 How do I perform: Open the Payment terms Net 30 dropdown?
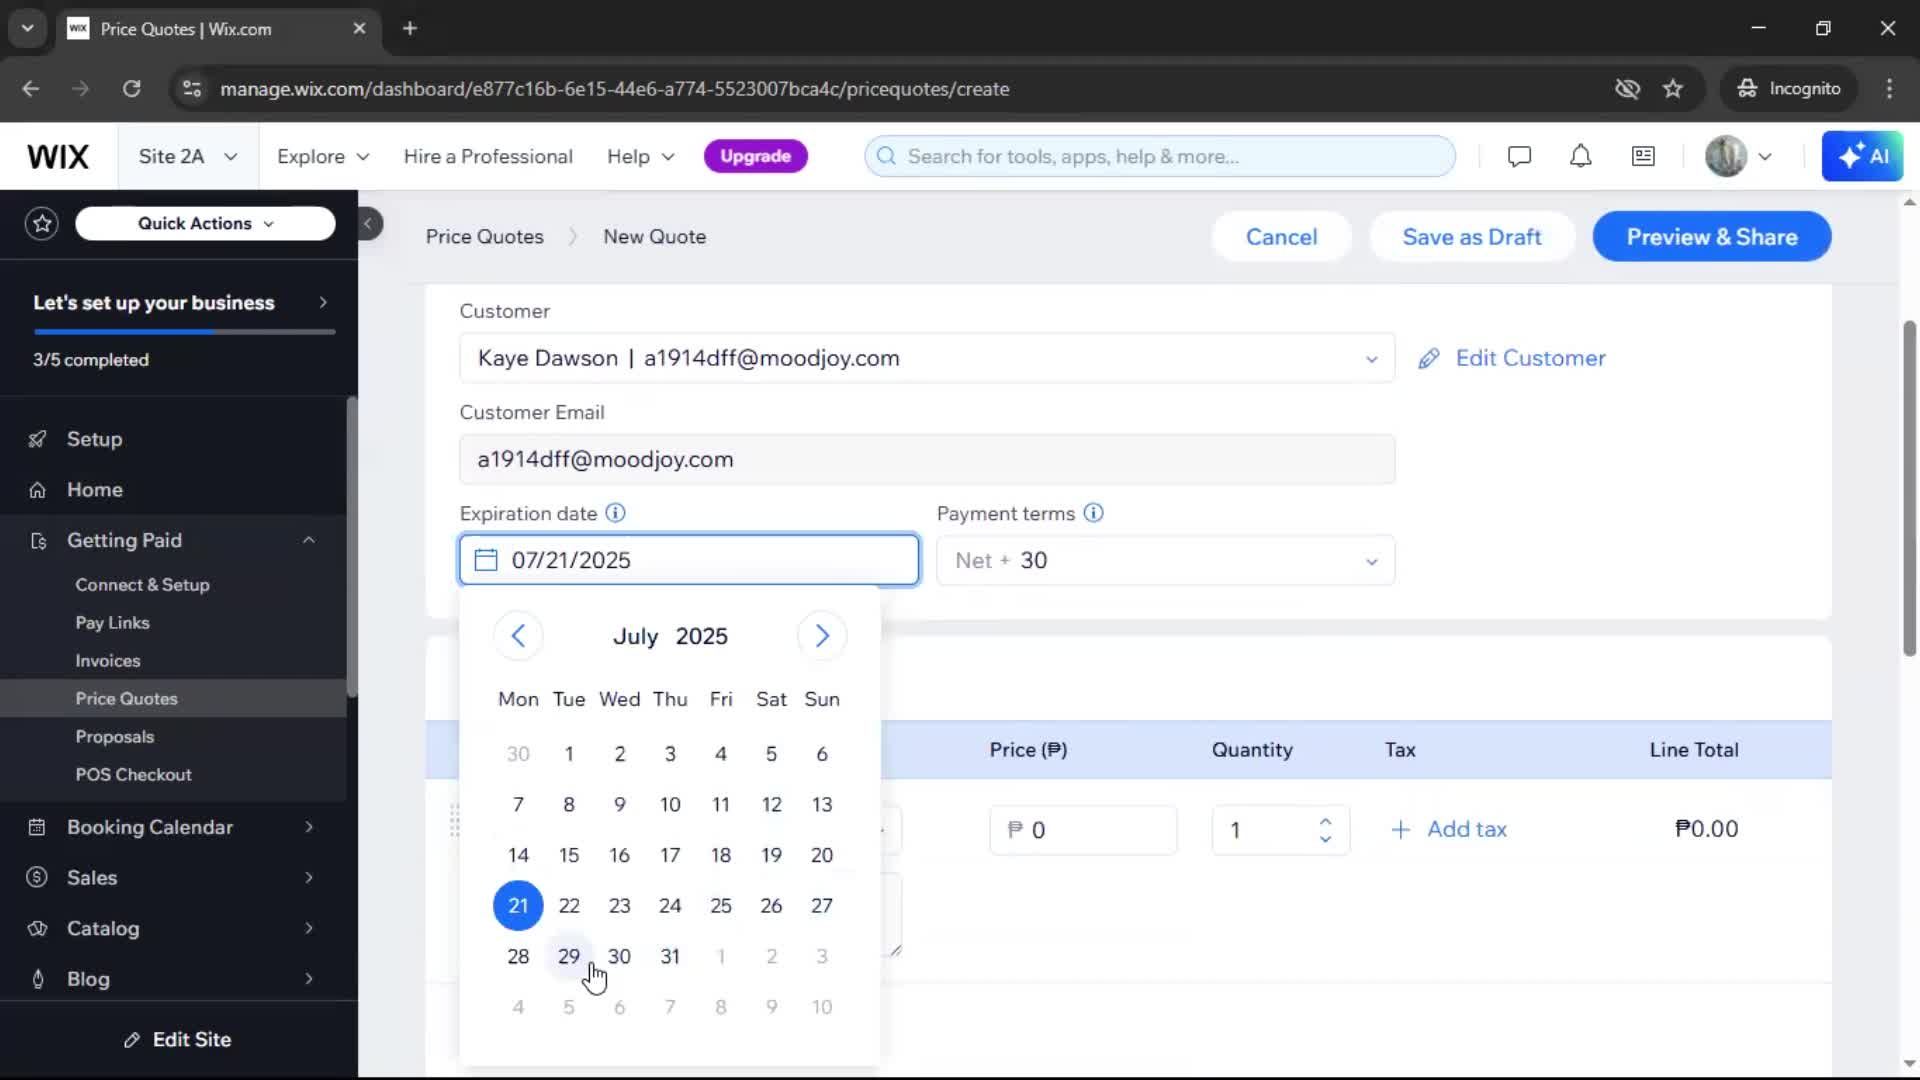click(x=1166, y=560)
